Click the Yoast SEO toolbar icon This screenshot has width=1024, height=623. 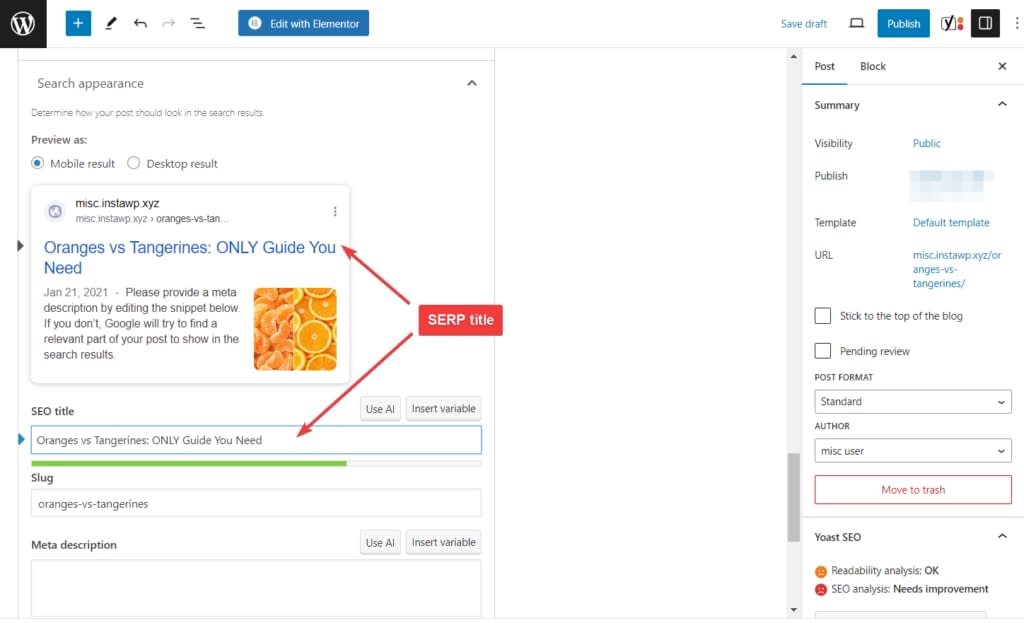[x=950, y=22]
